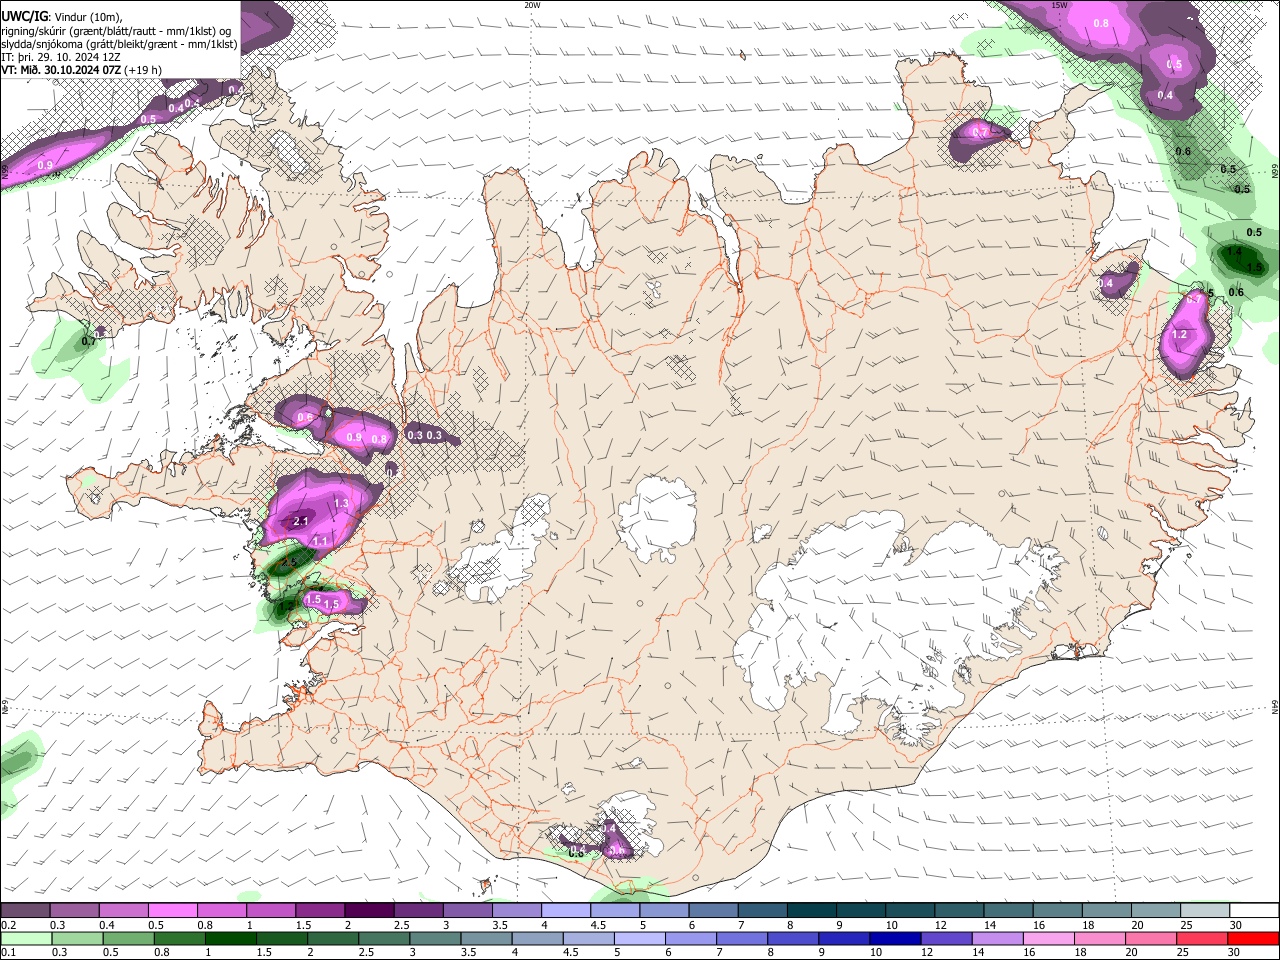Click the 'IT: þri. 29. 10. 2024 12Z' line

pyautogui.click(x=62, y=57)
